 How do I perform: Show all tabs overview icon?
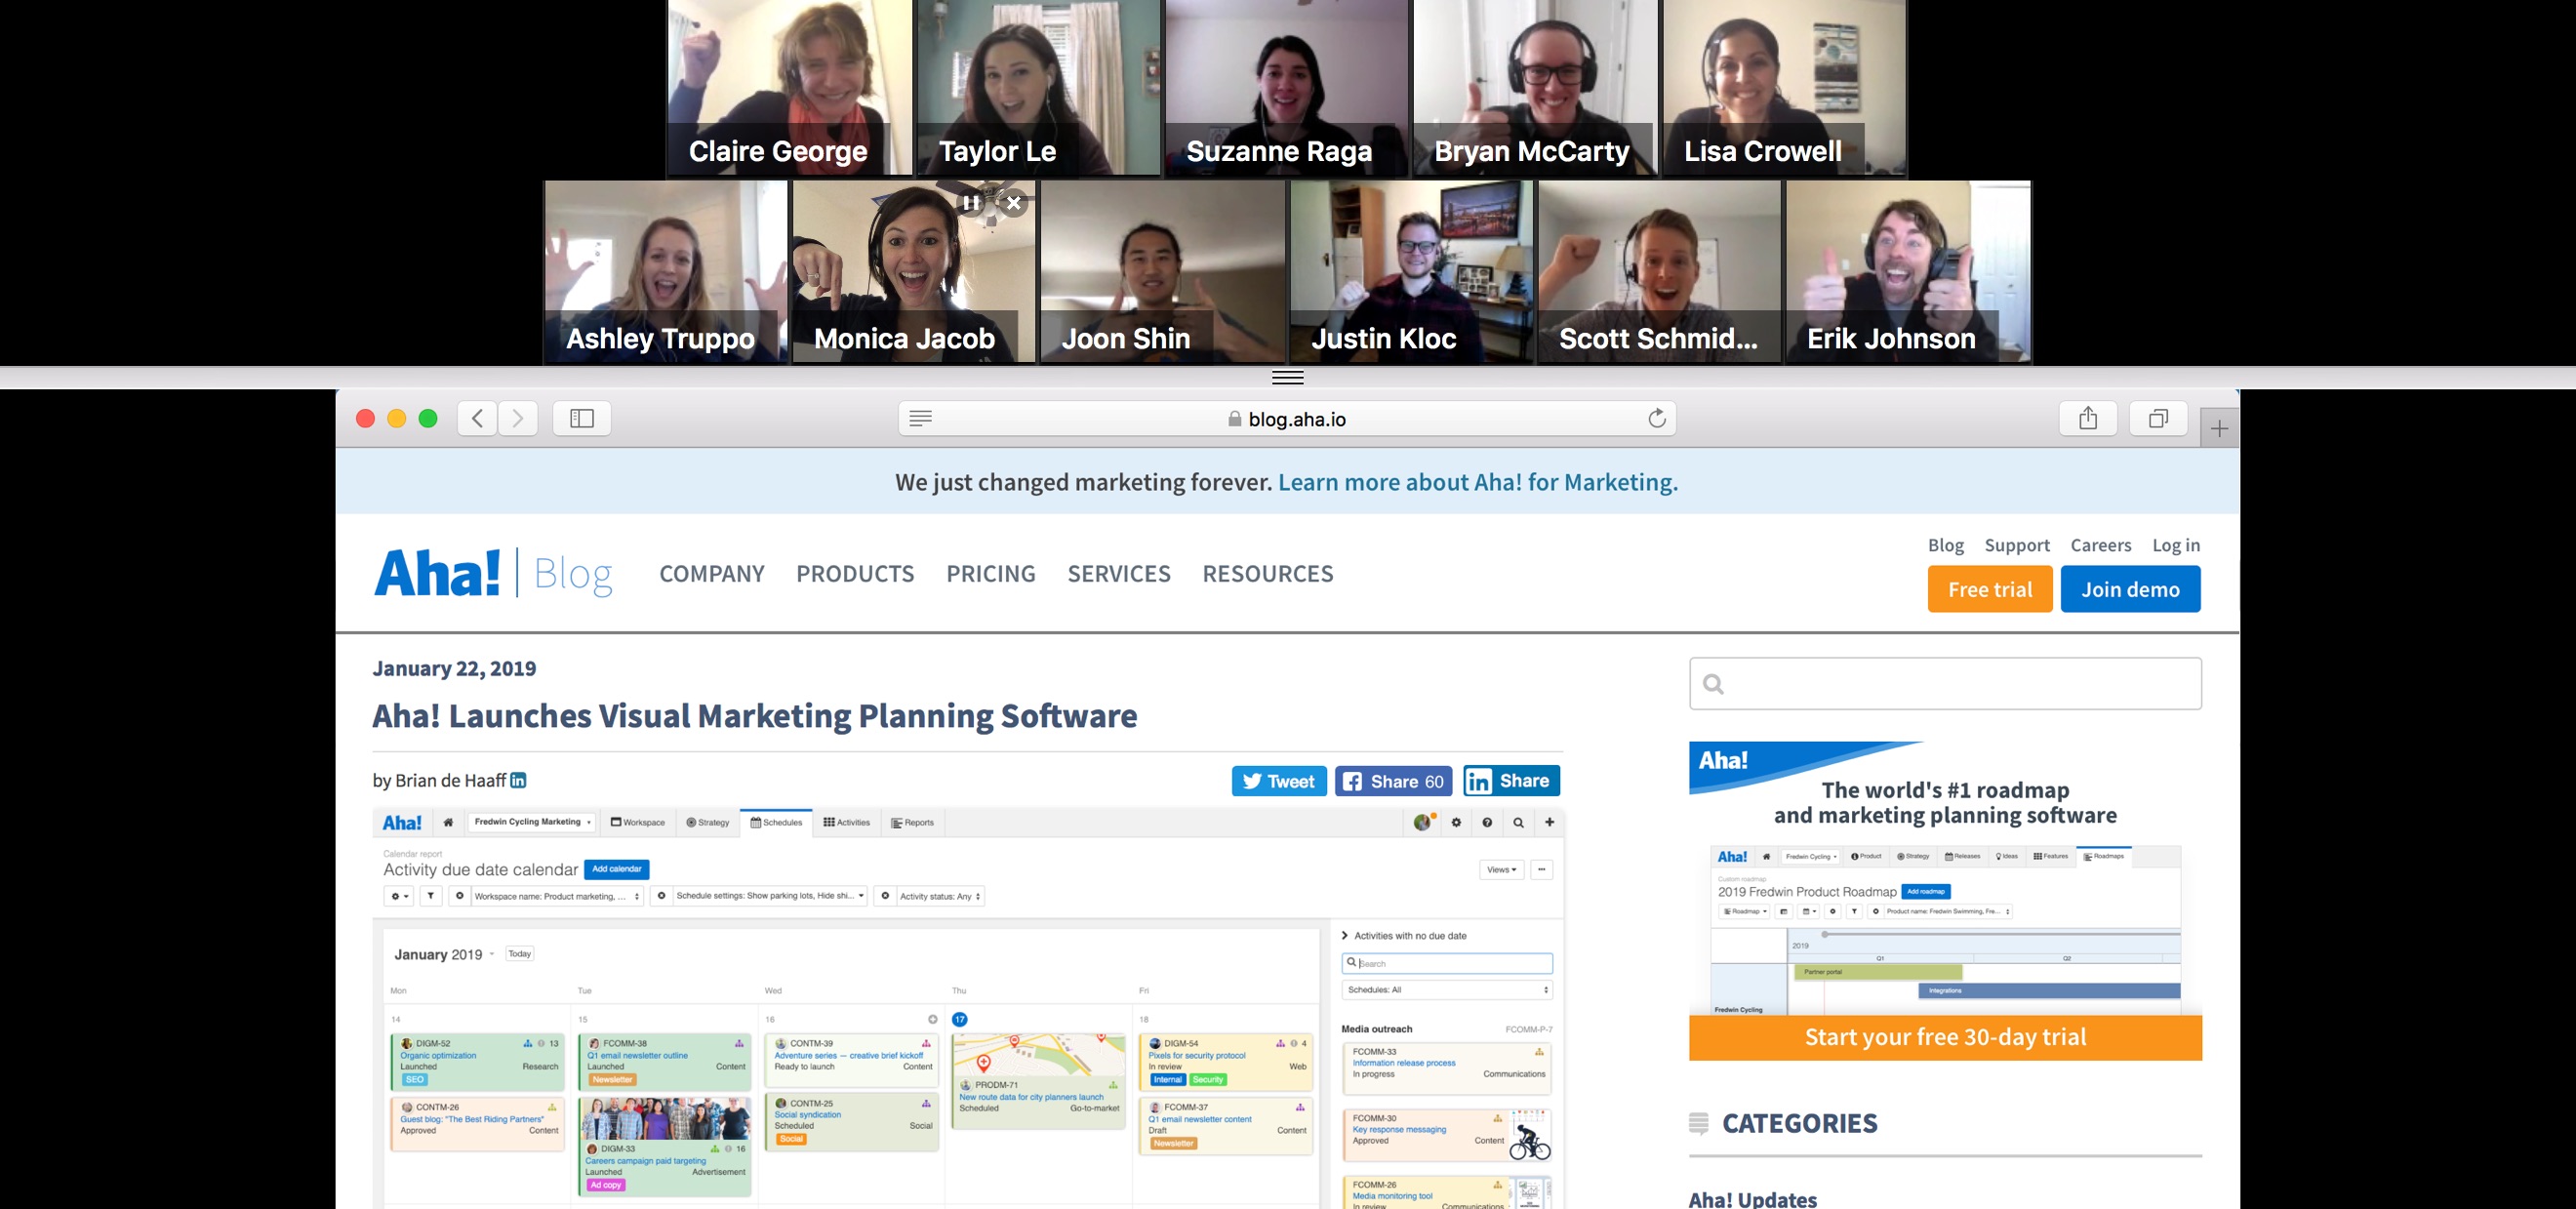coord(2159,418)
